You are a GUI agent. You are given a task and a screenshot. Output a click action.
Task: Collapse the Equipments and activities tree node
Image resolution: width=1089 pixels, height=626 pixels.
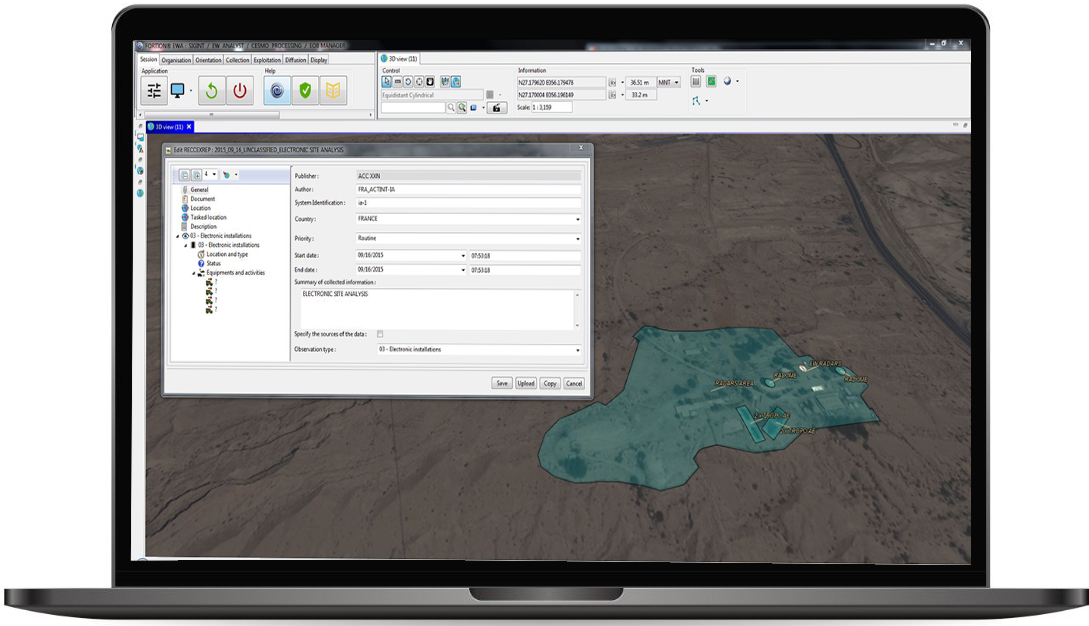[x=194, y=273]
